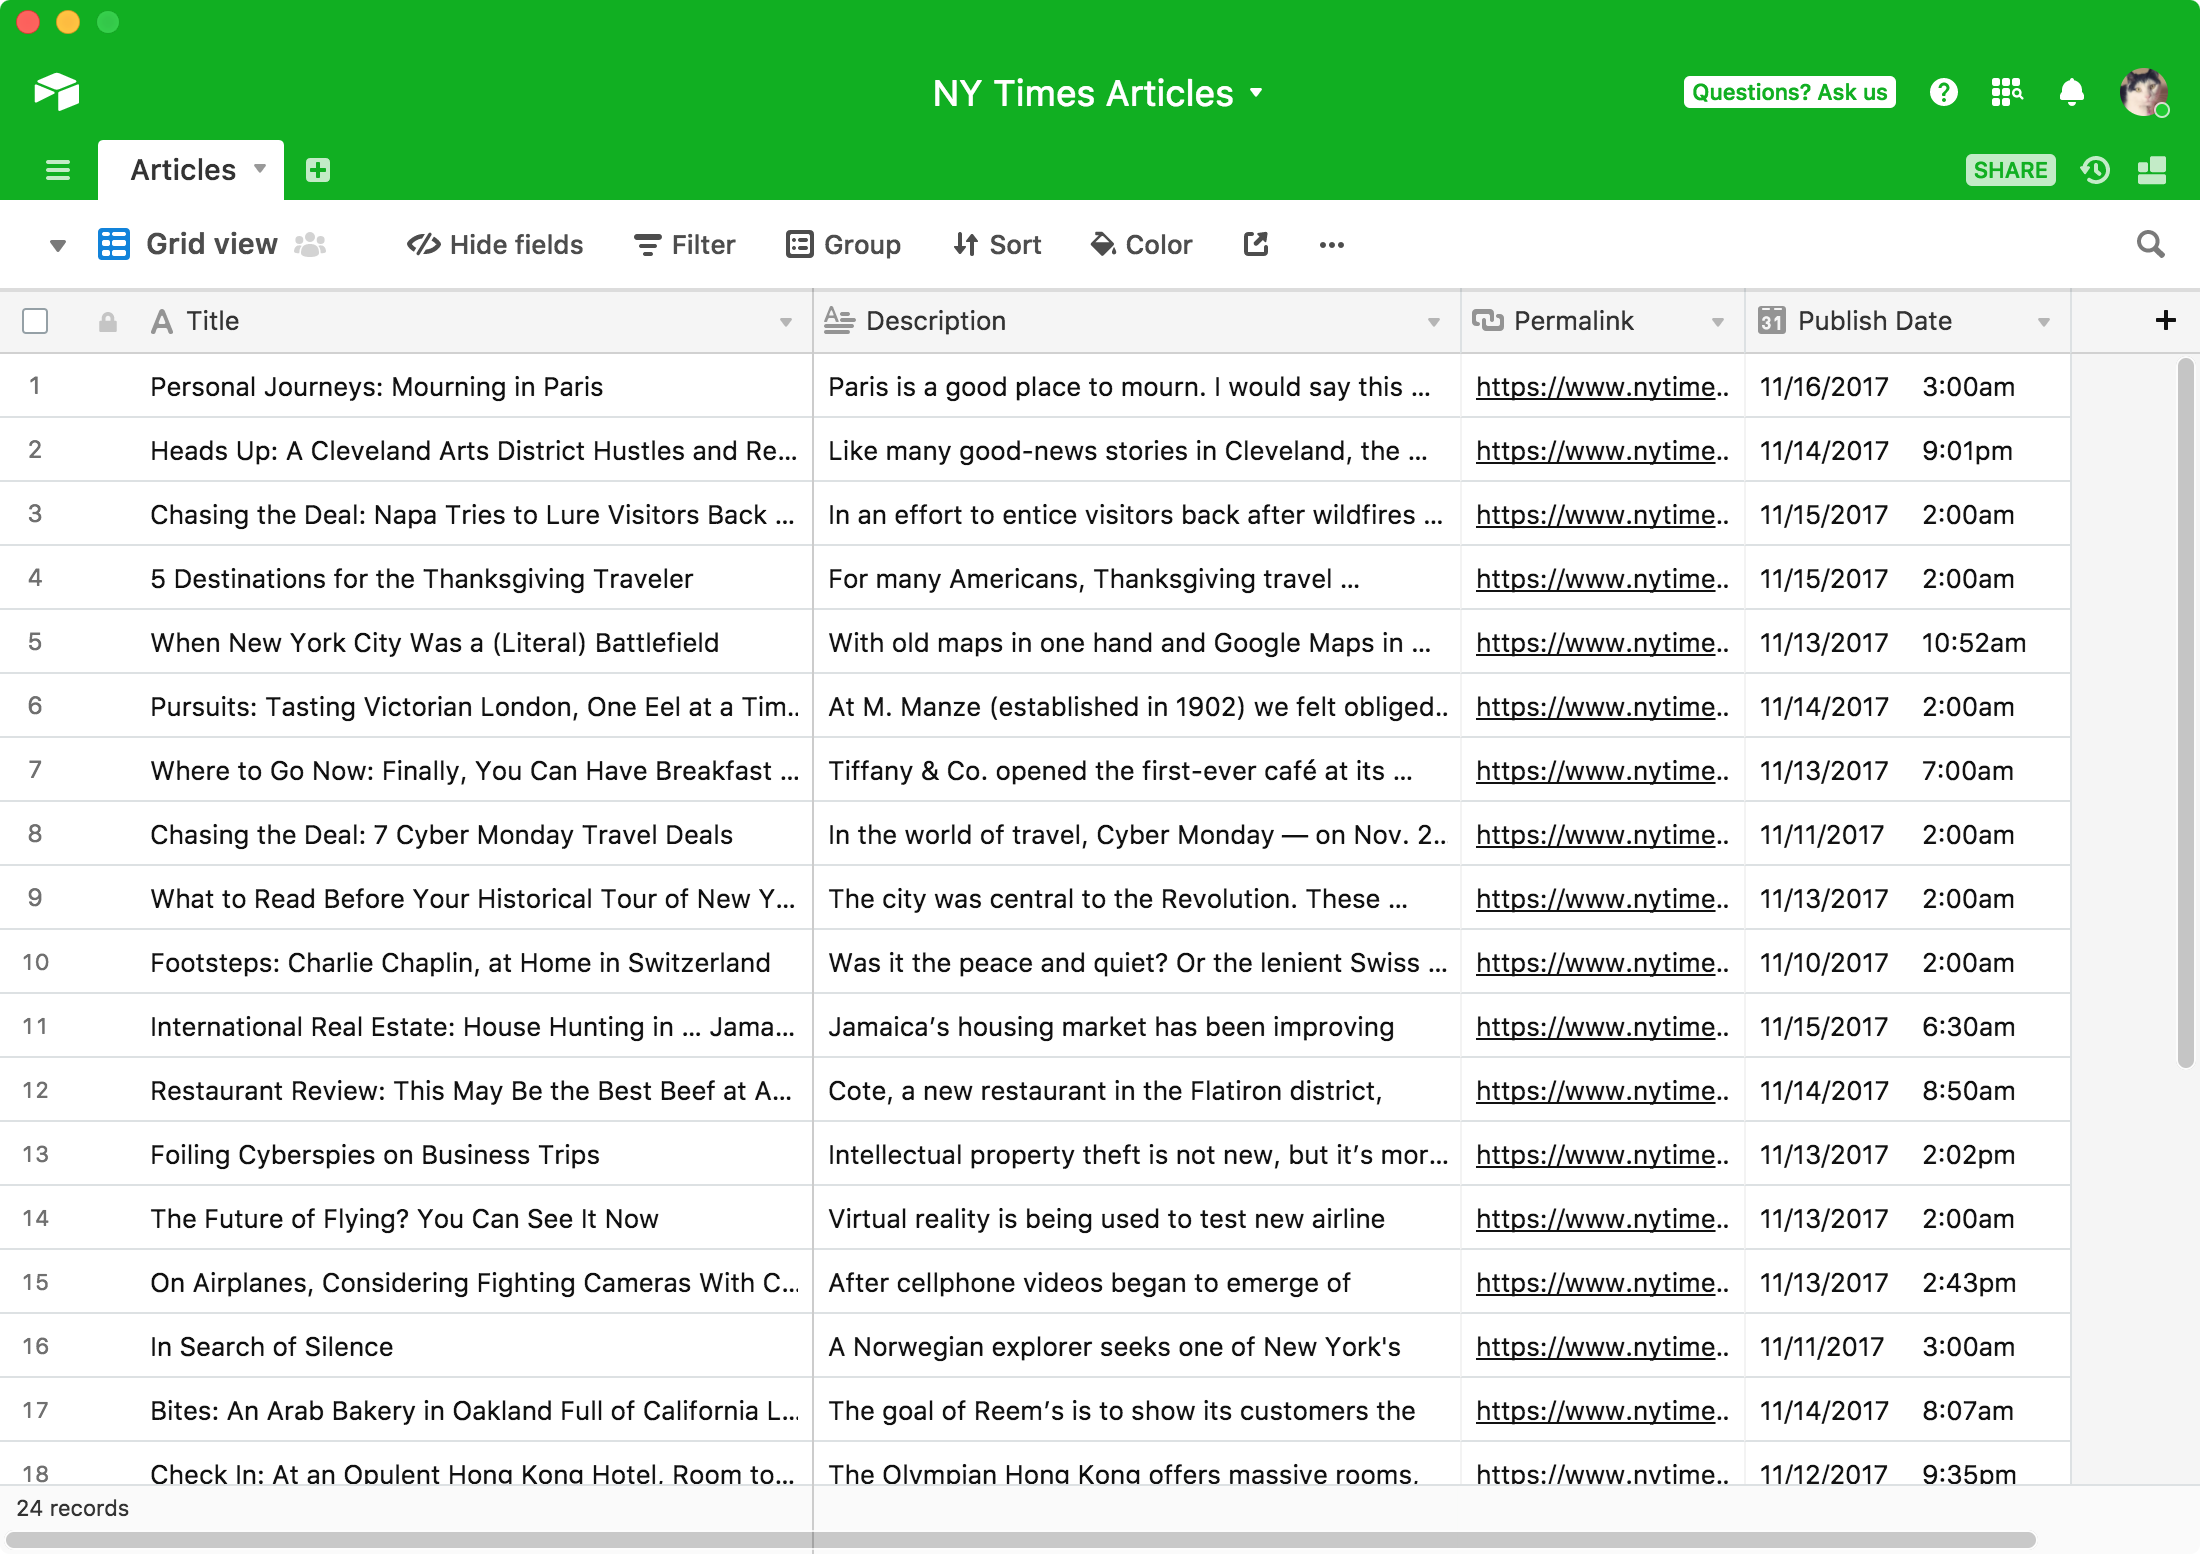Select title "Foiling Cyberspies on Business Trips"
Image resolution: width=2200 pixels, height=1554 pixels.
pyautogui.click(x=375, y=1155)
